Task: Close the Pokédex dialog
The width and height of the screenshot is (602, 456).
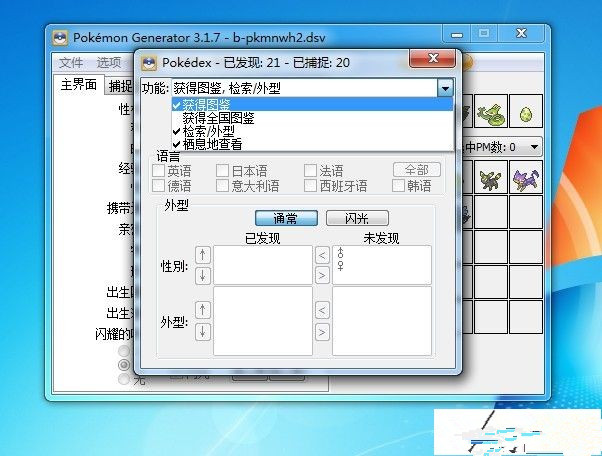Action: point(433,58)
